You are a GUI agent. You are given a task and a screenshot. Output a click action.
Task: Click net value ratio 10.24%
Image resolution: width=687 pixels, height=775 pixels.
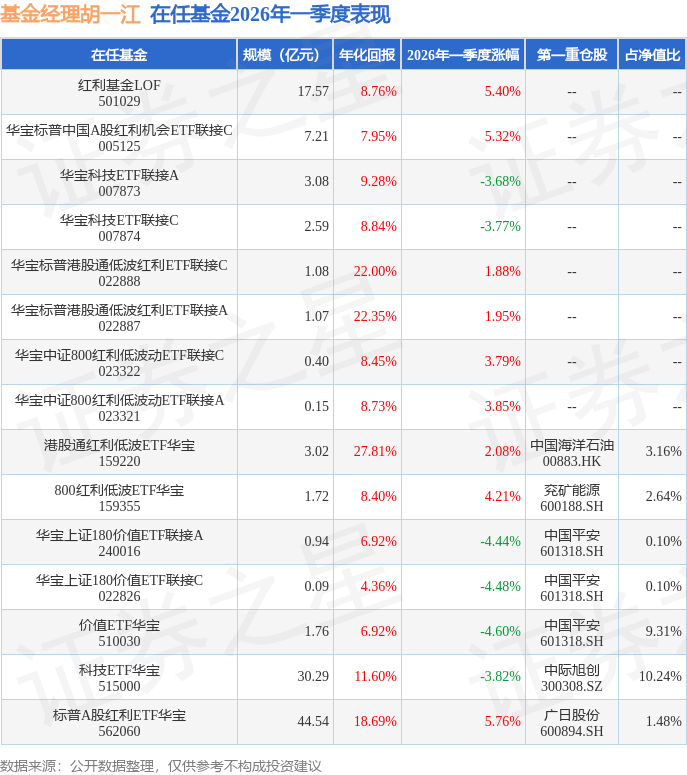pyautogui.click(x=660, y=676)
